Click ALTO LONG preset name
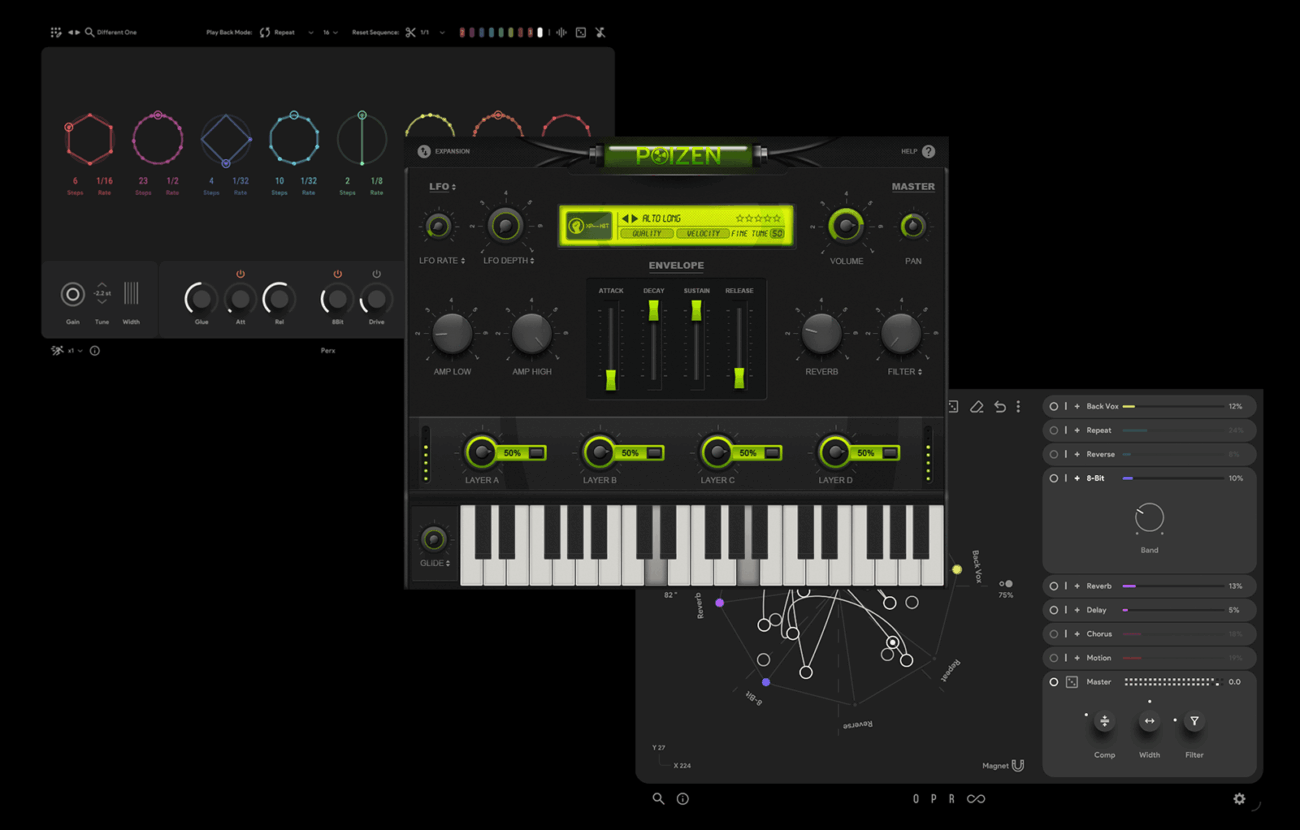This screenshot has width=1300, height=830. click(x=661, y=218)
